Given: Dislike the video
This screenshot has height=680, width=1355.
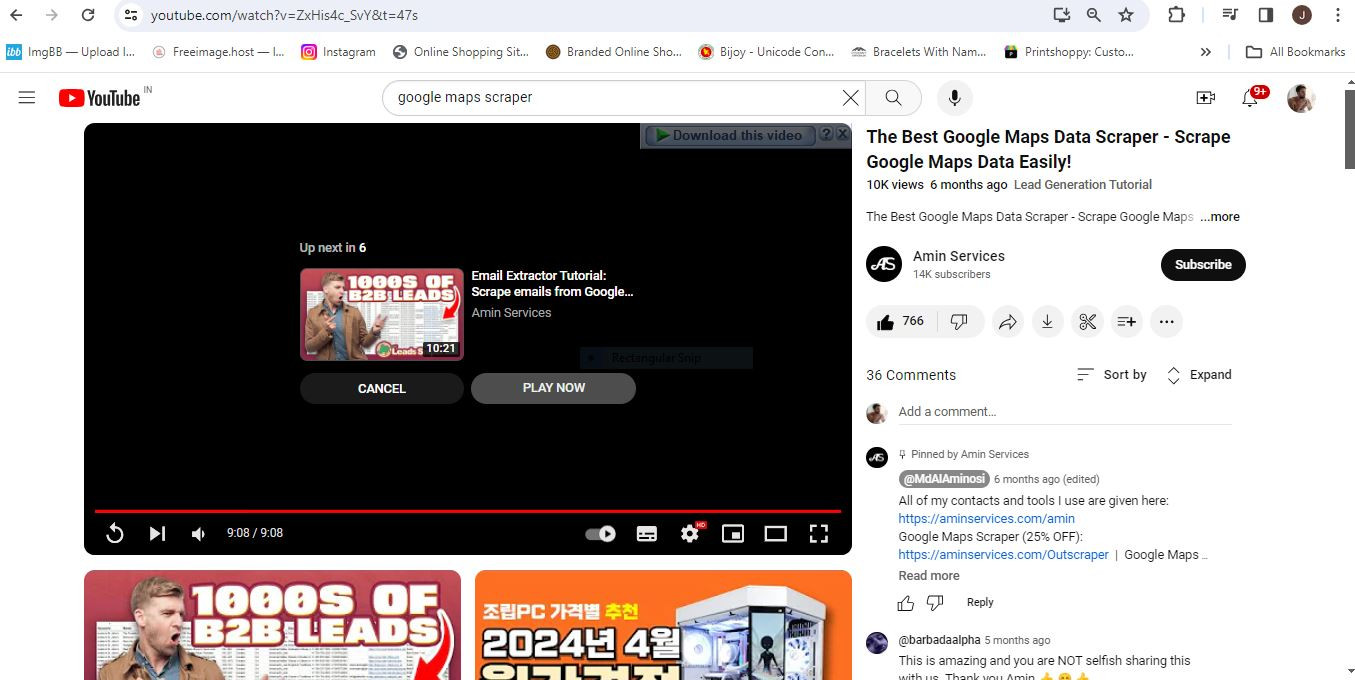Looking at the screenshot, I should point(959,321).
